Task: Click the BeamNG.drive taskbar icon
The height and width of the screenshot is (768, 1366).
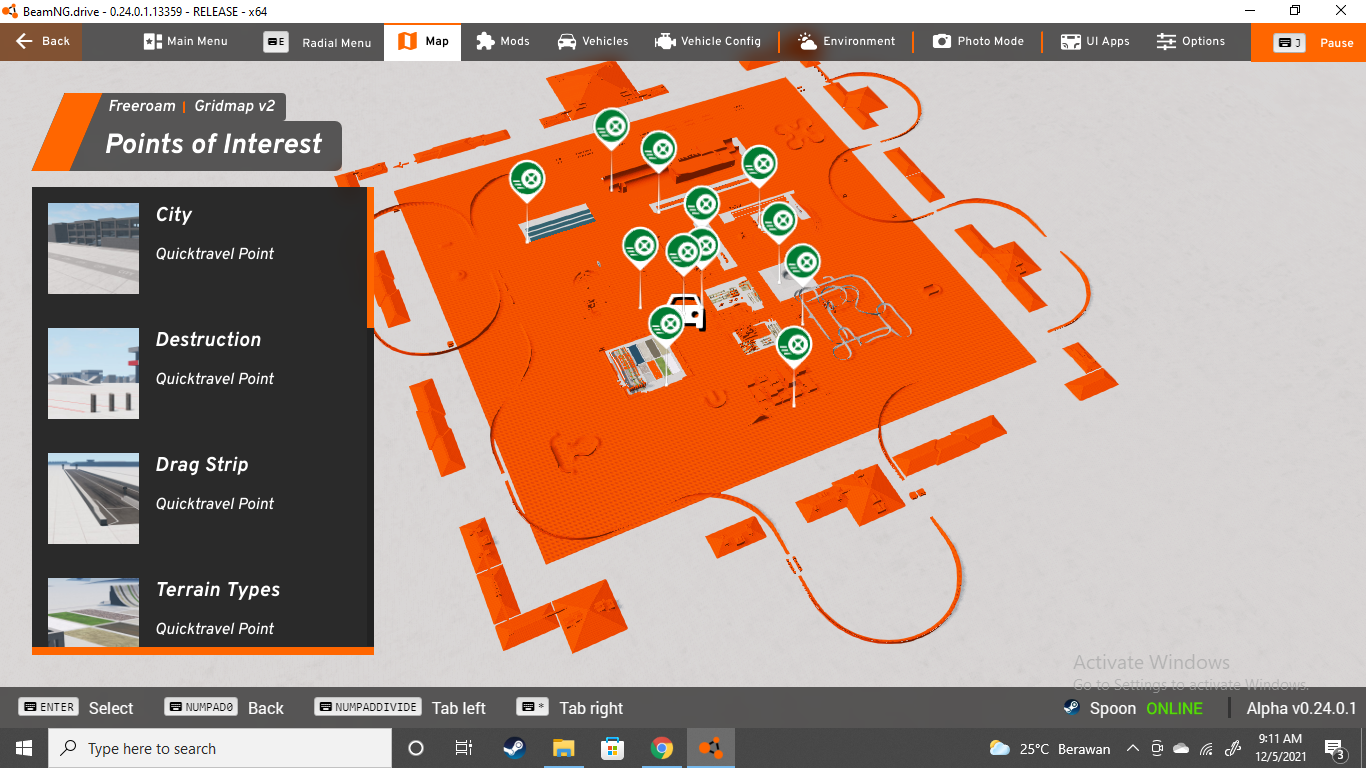Action: tap(710, 748)
